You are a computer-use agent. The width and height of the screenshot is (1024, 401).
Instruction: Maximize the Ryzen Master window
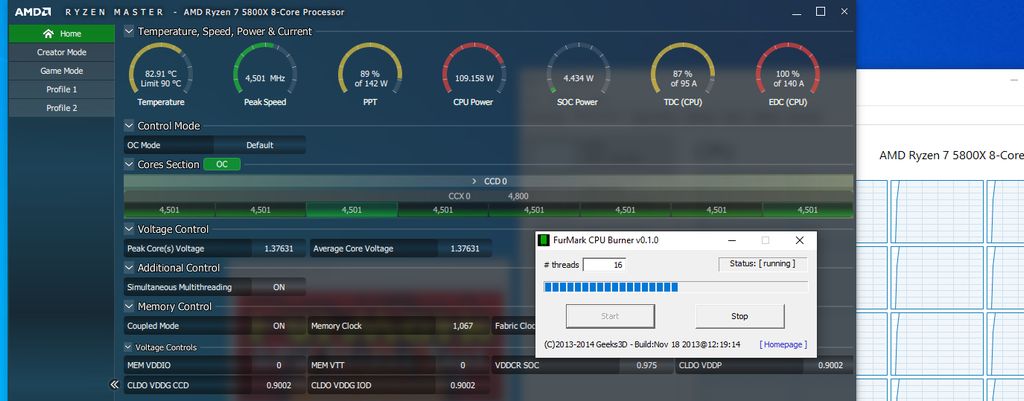(821, 12)
